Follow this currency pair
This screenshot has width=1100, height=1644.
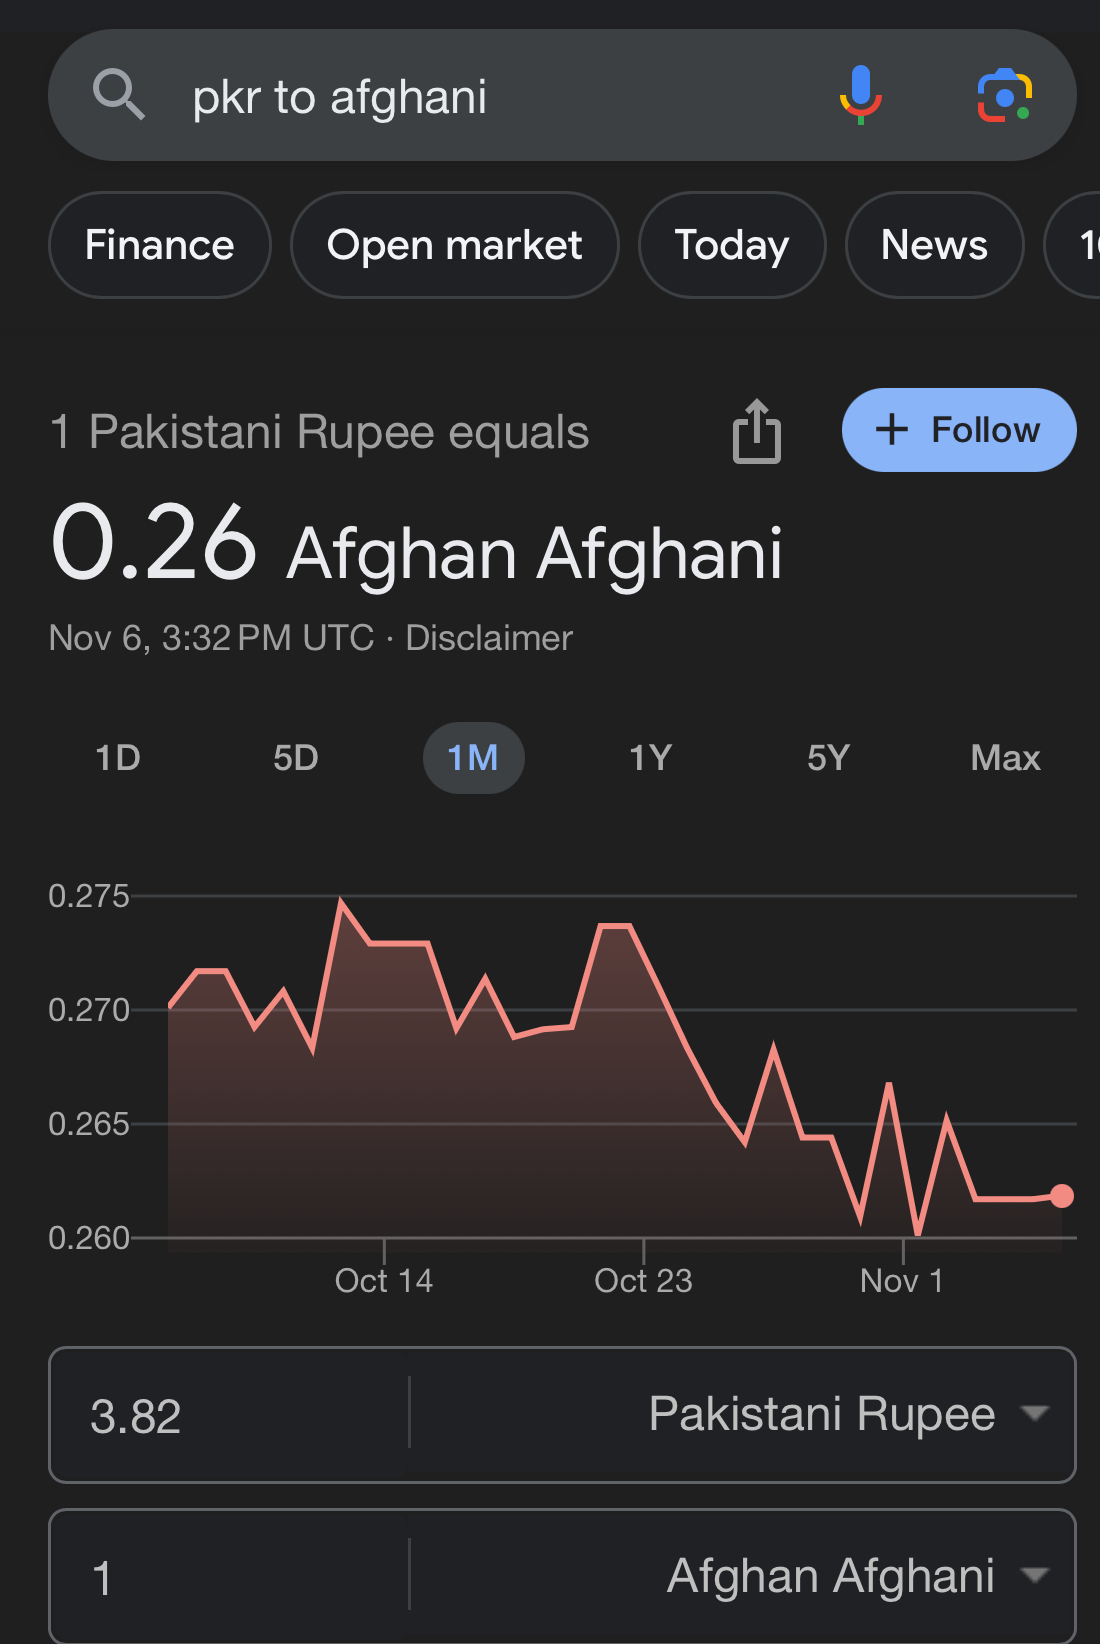[959, 430]
